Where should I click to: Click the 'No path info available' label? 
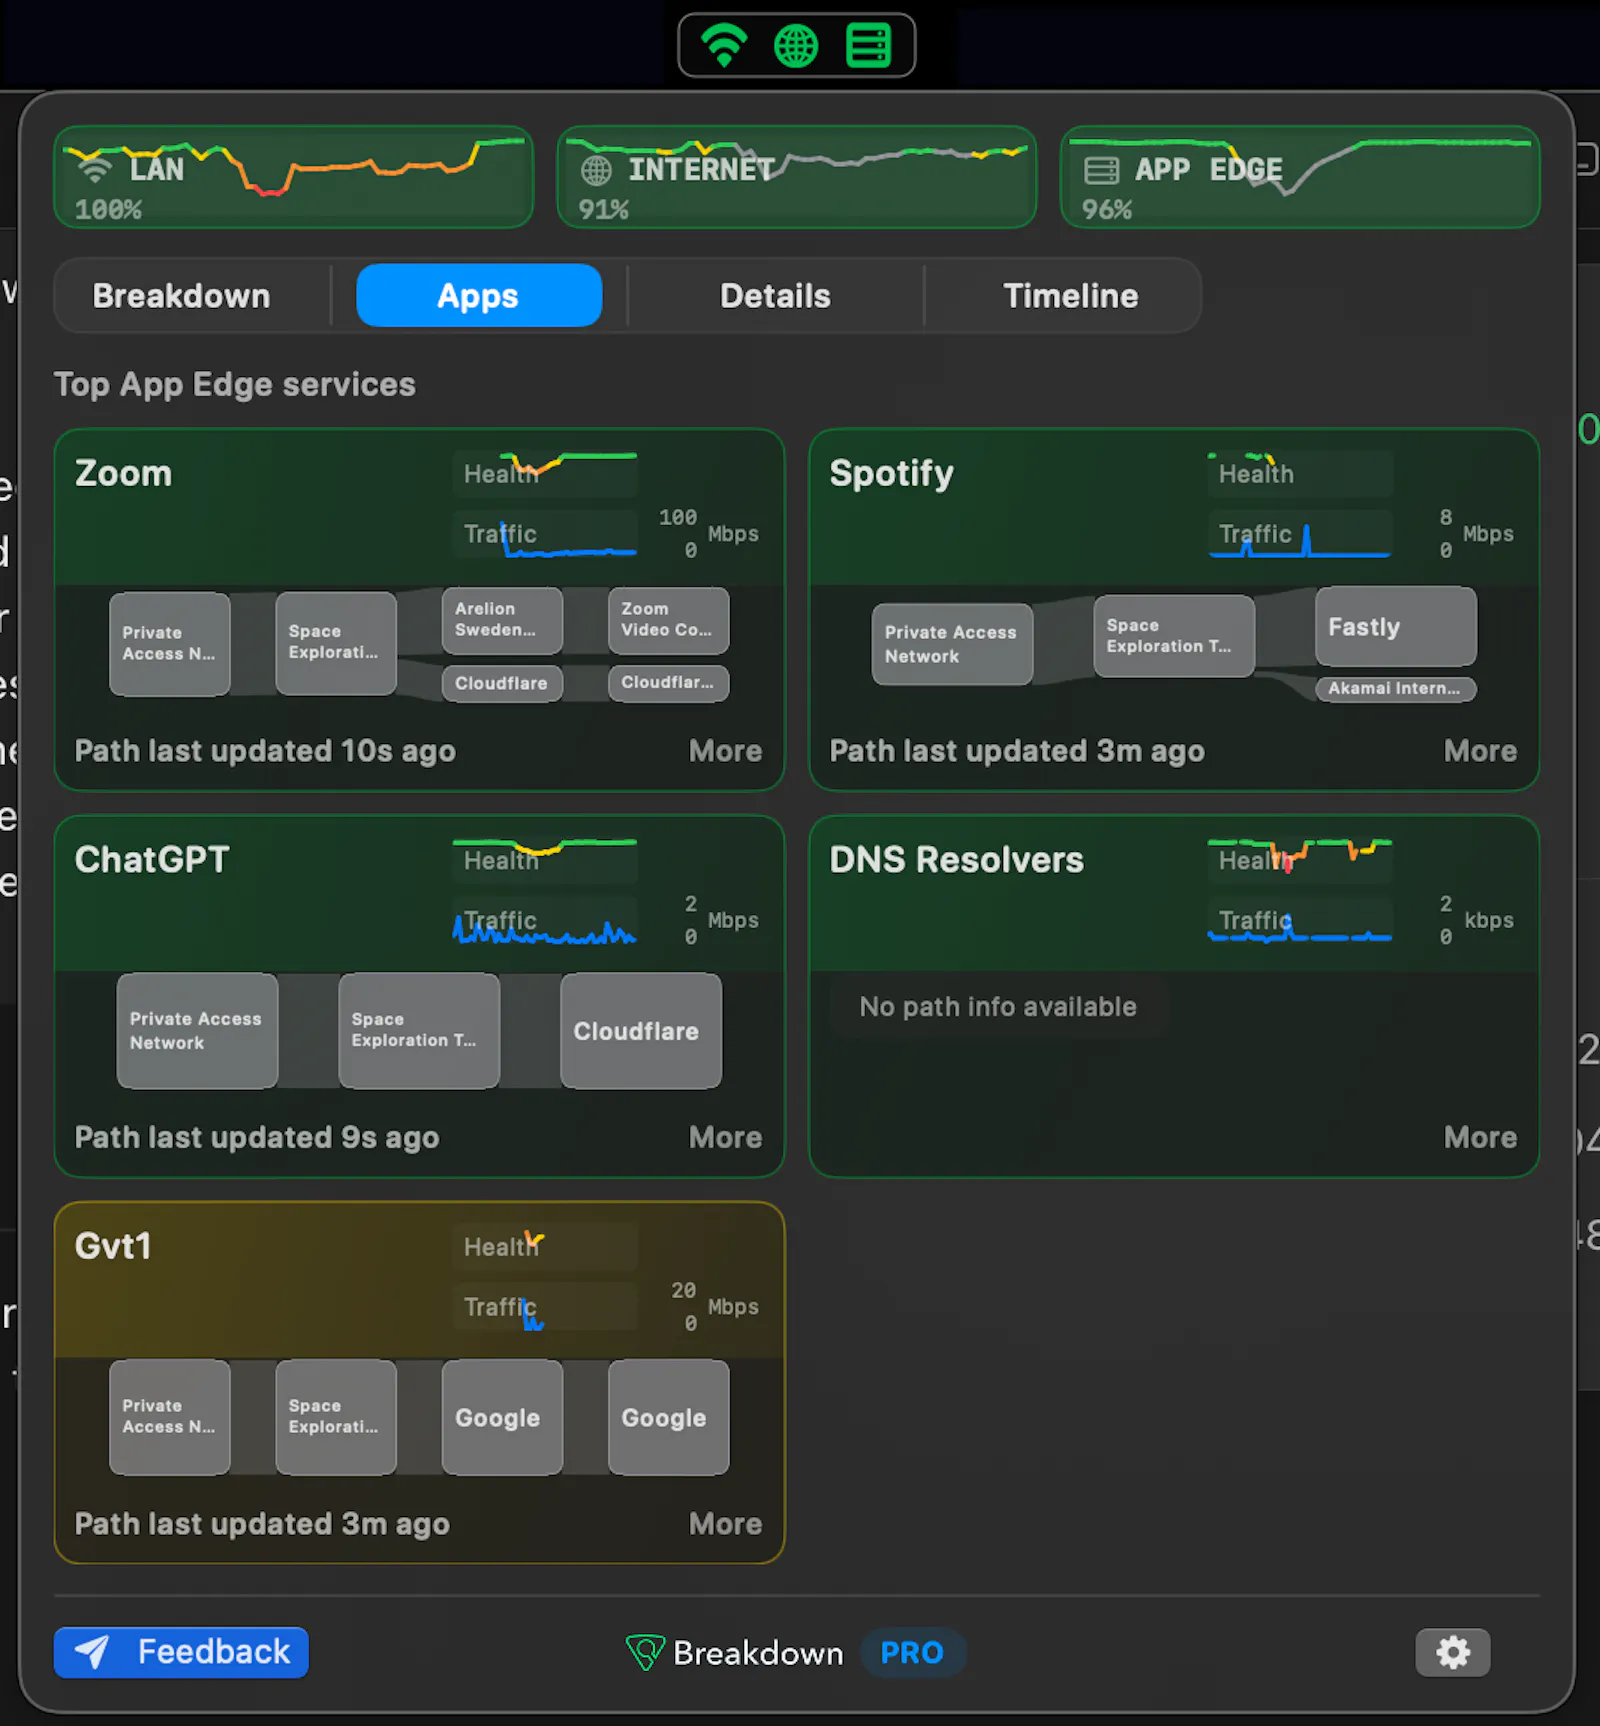pyautogui.click(x=998, y=1007)
